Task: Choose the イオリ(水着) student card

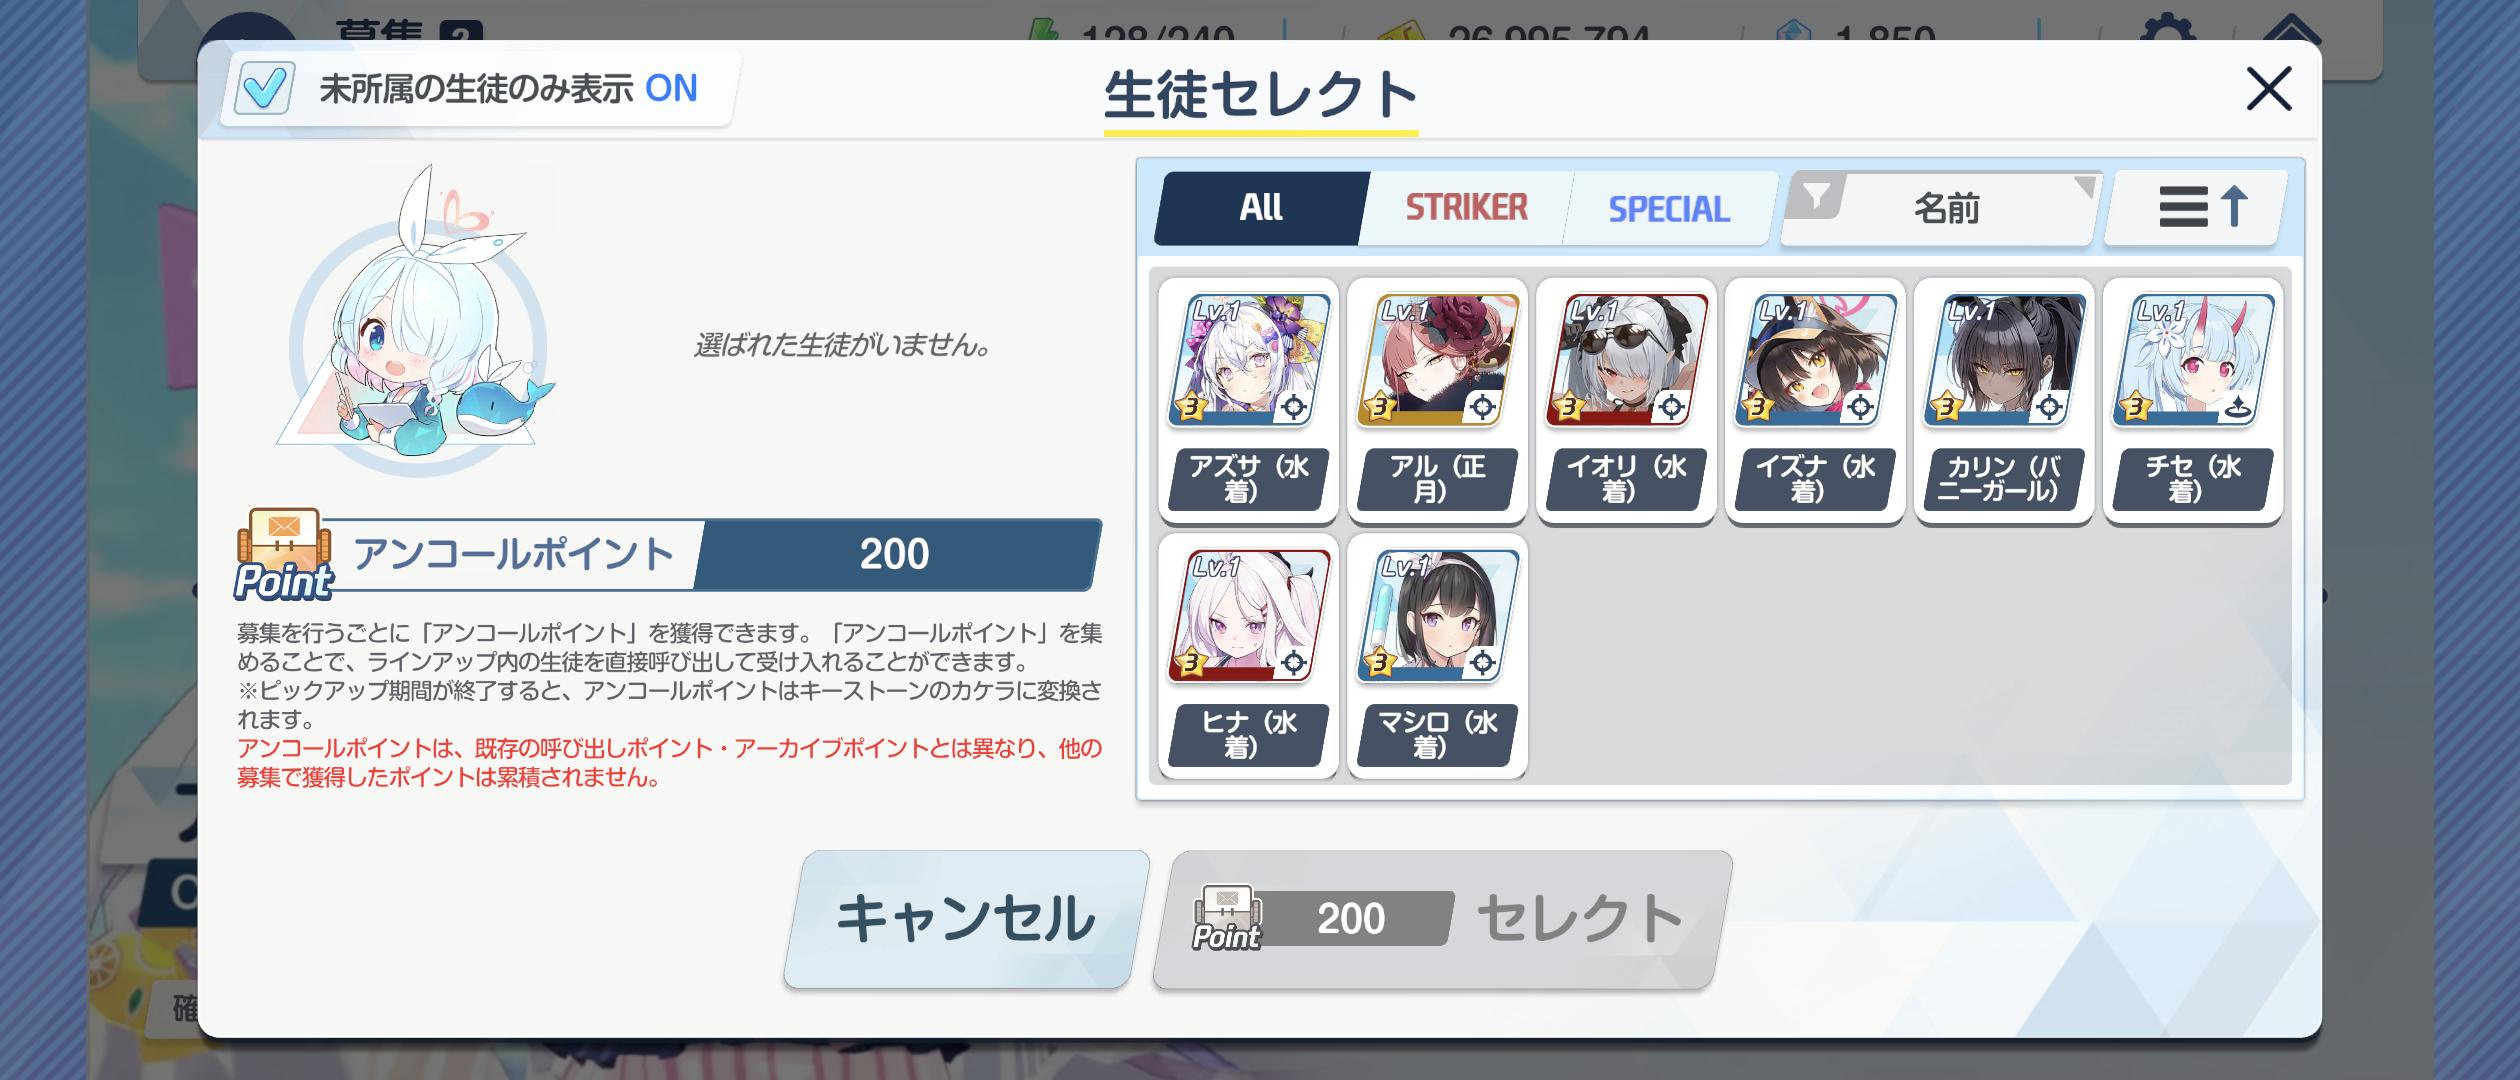Action: click(x=1626, y=400)
